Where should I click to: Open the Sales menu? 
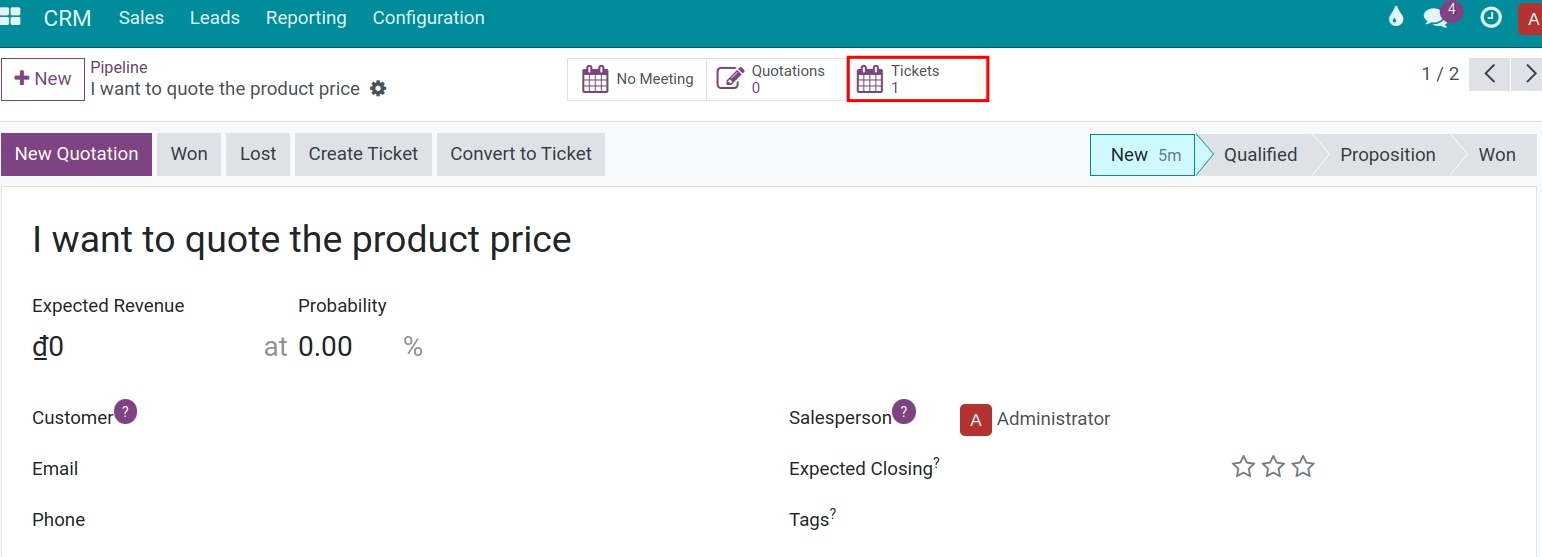click(x=141, y=18)
